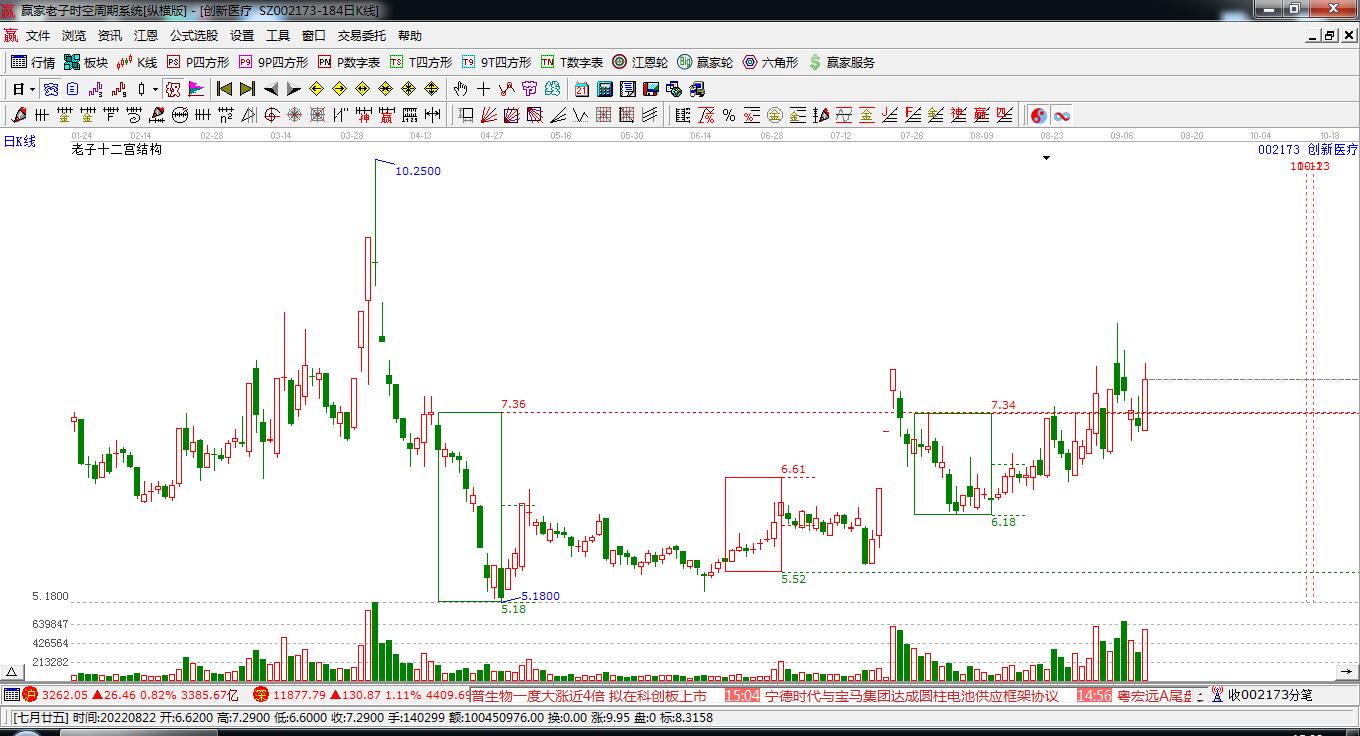Click the measure ruler box tool
This screenshot has height=736, width=1360.
tap(465, 115)
